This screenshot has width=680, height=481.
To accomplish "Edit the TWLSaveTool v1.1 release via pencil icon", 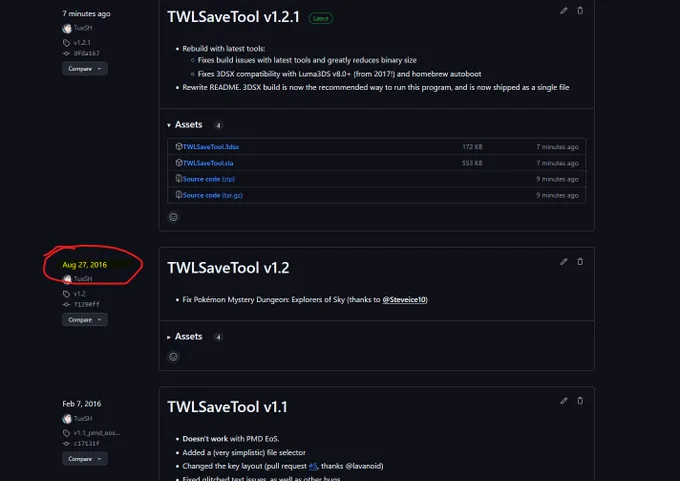I will (563, 401).
